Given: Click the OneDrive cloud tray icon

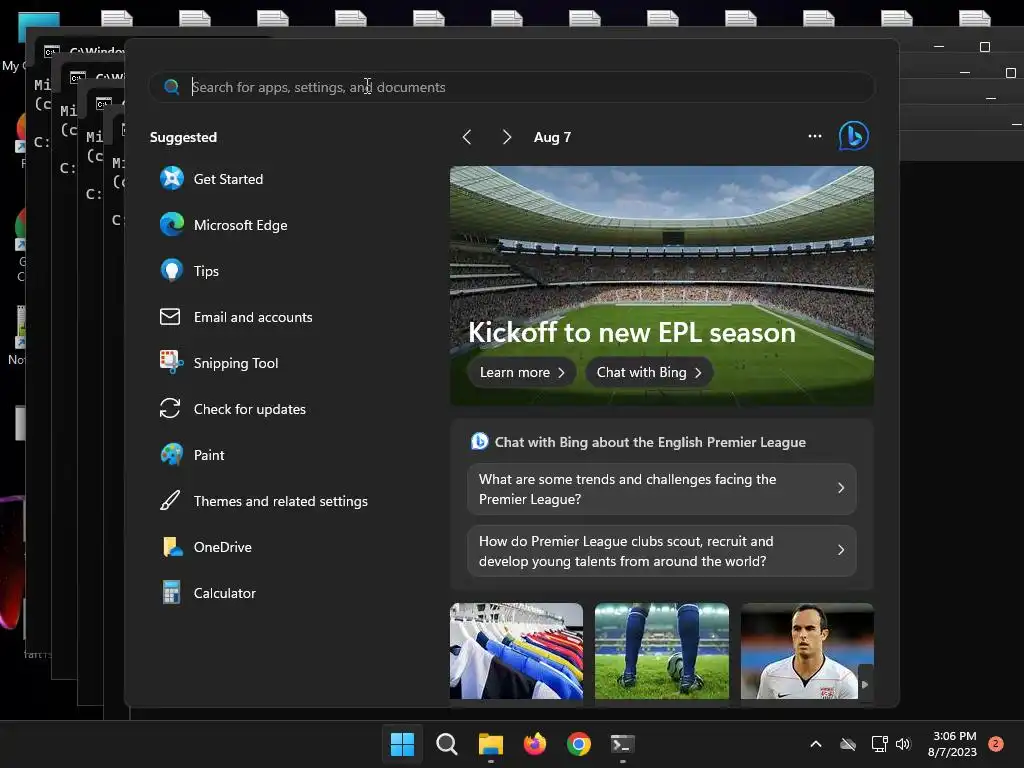Looking at the screenshot, I should tap(848, 744).
